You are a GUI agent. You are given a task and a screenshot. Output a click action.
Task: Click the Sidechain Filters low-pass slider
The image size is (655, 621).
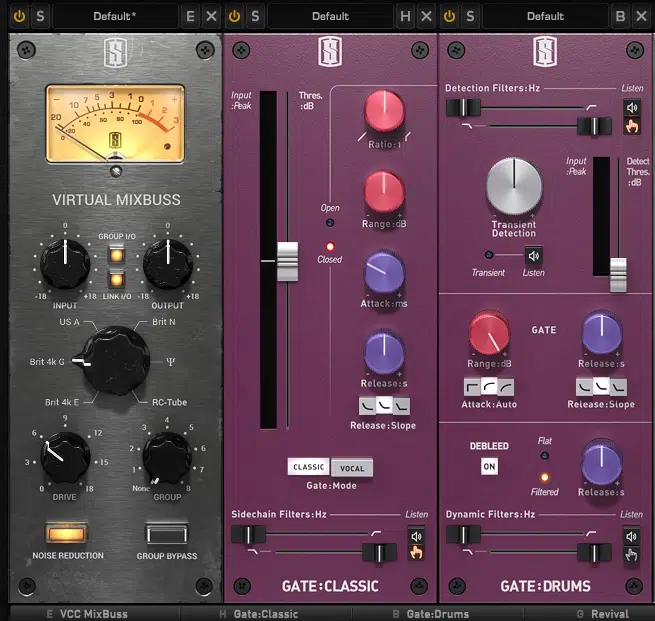(x=379, y=553)
